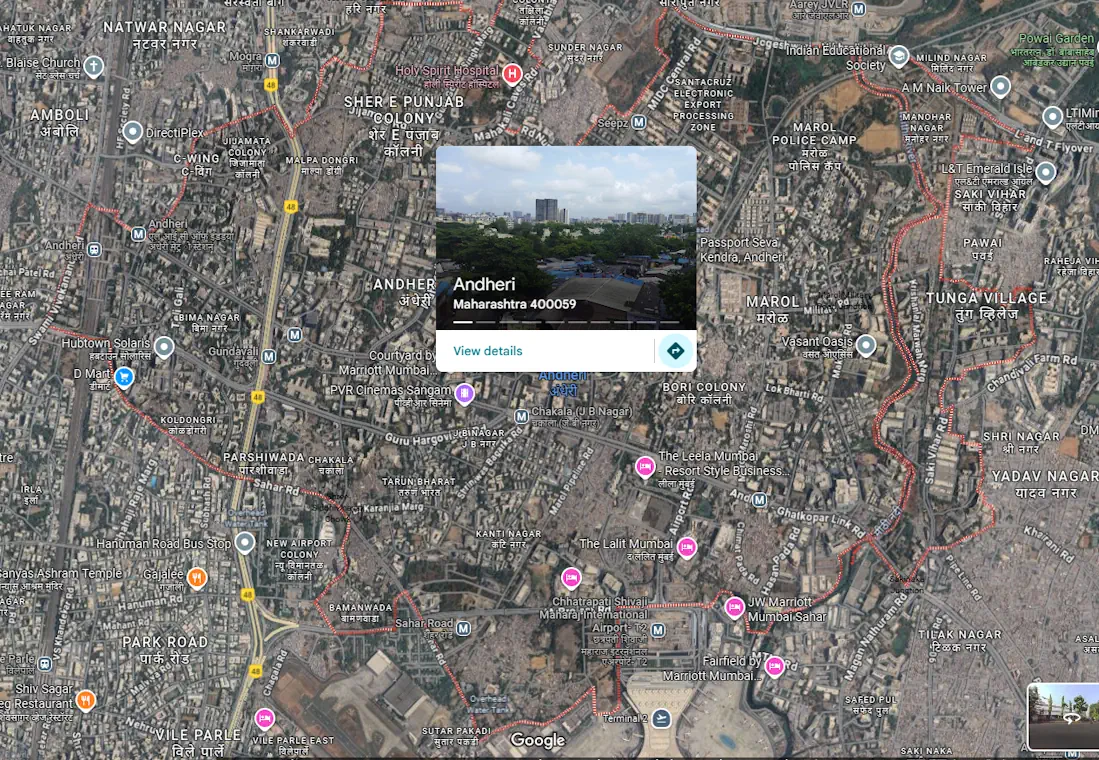Open The Leela Mumbai hotel pin
This screenshot has width=1099, height=760.
(645, 466)
